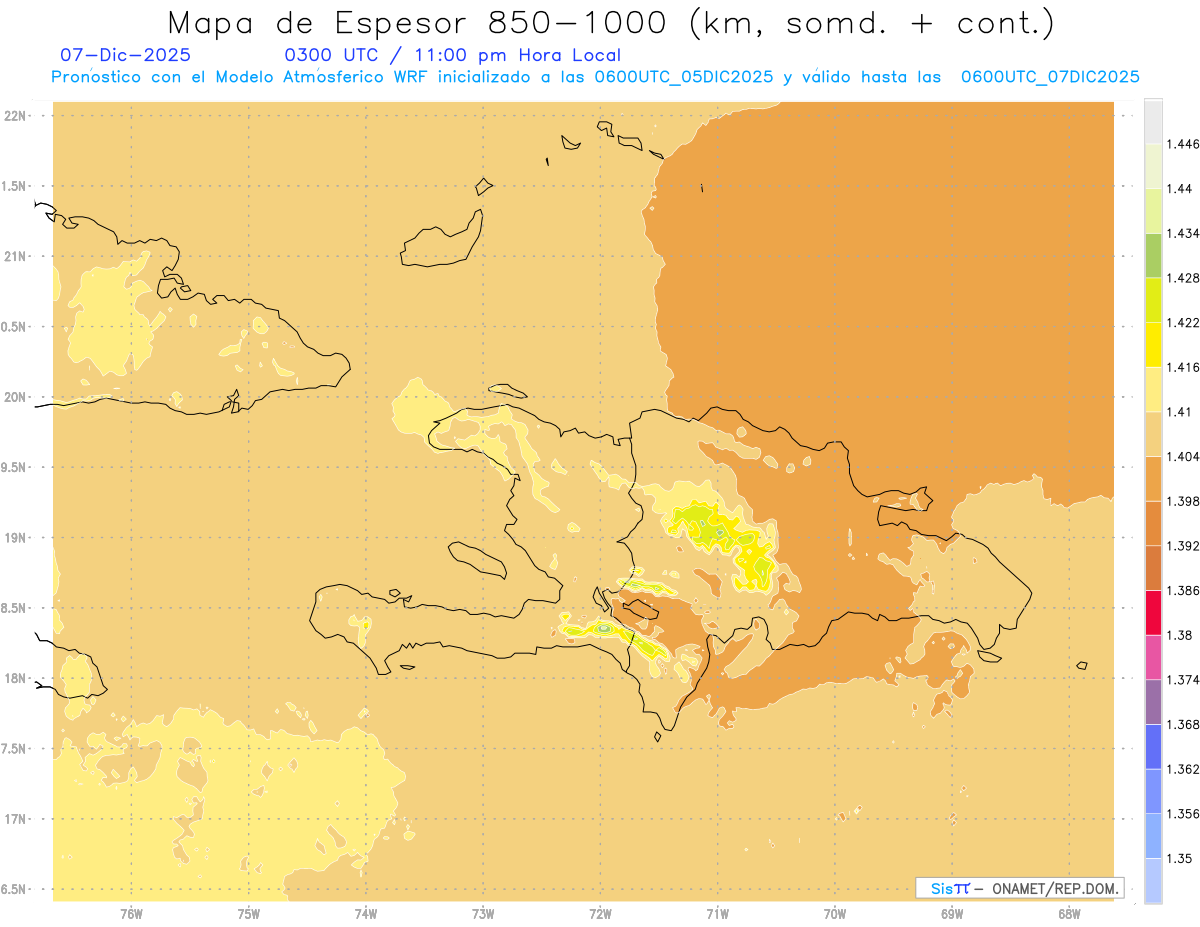Click the burnt orange swatch between 1.386 and 1.392
The height and width of the screenshot is (927, 1200).
[x=1153, y=568]
